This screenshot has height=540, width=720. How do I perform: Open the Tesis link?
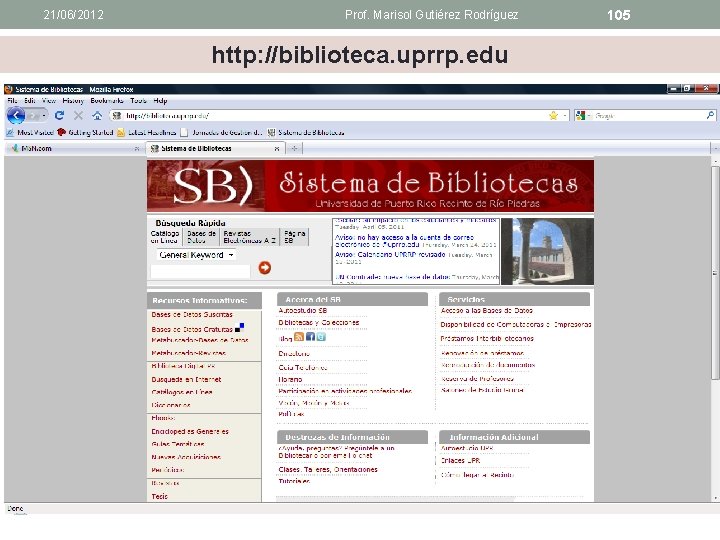click(x=159, y=496)
